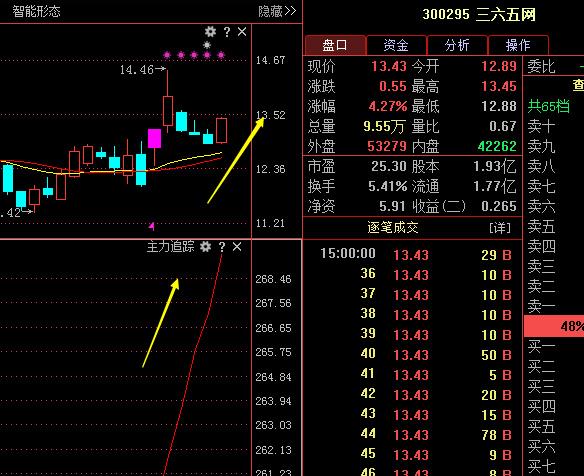Open the 分析 tab
The height and width of the screenshot is (476, 584).
point(457,45)
